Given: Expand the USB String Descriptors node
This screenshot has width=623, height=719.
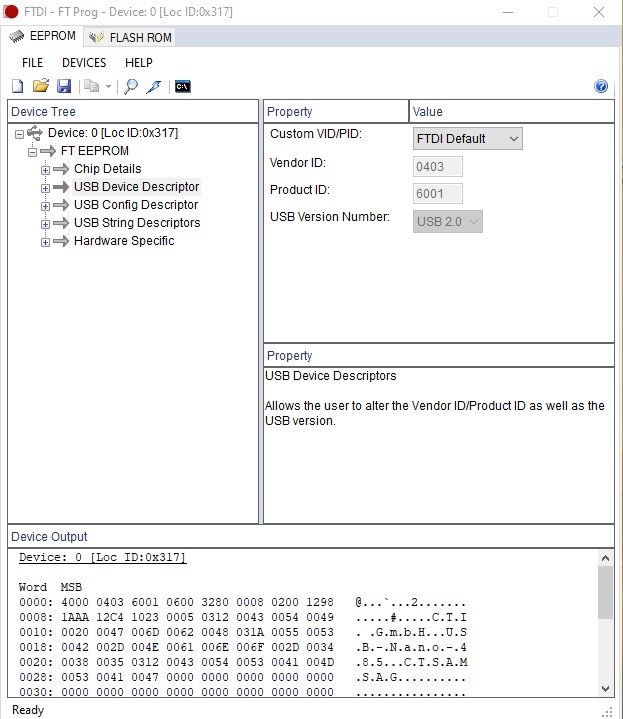Looking at the screenshot, I should pyautogui.click(x=45, y=223).
